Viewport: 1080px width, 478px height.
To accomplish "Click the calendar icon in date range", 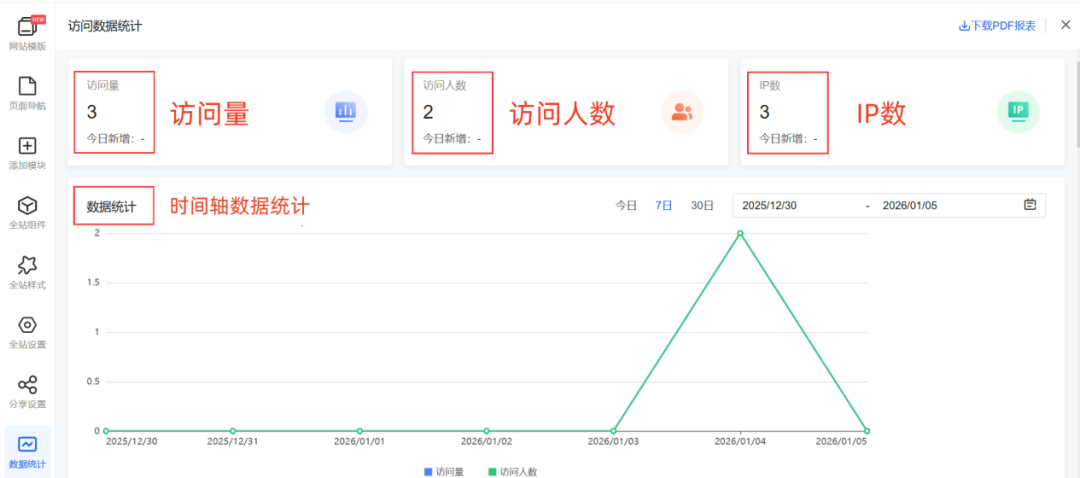I will (x=1030, y=205).
